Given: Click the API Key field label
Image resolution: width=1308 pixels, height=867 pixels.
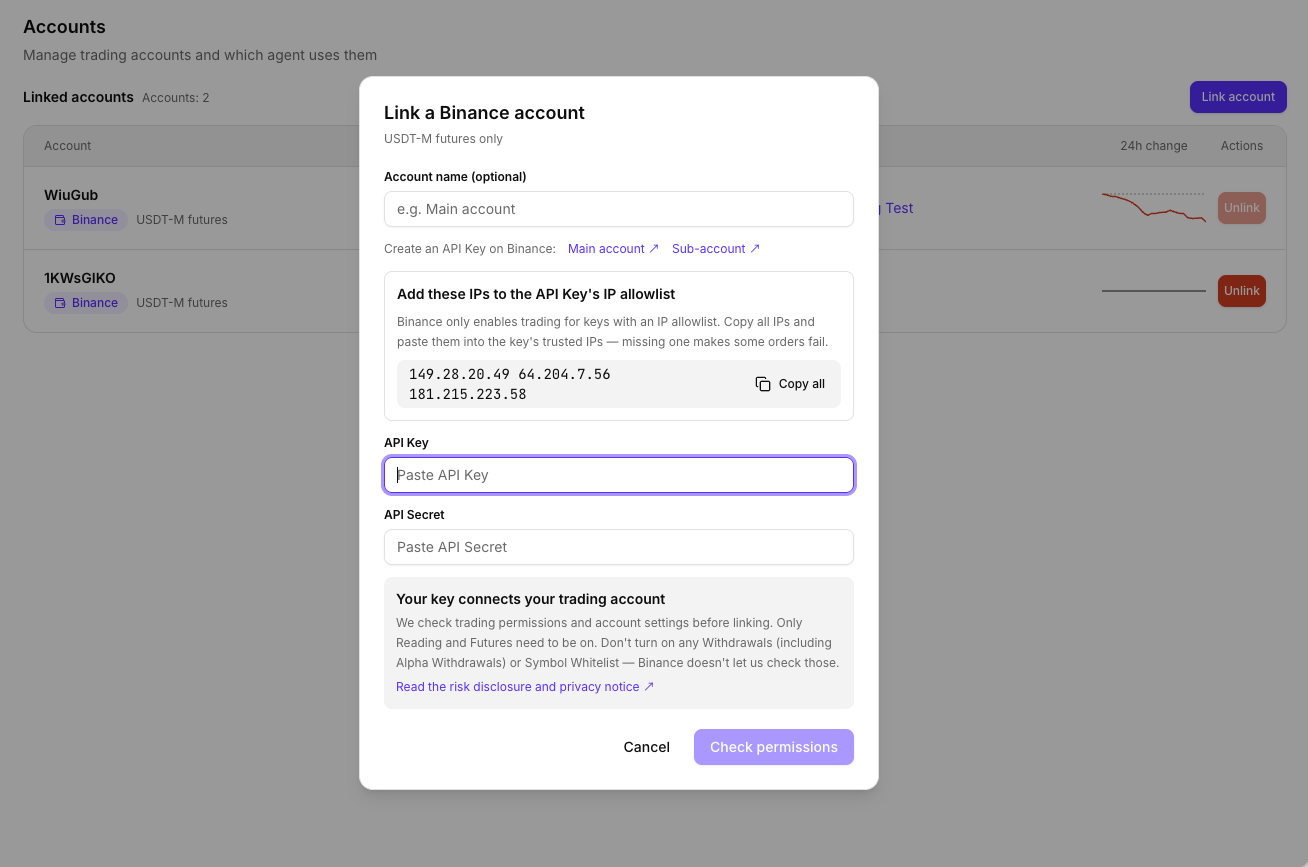Looking at the screenshot, I should click(406, 443).
